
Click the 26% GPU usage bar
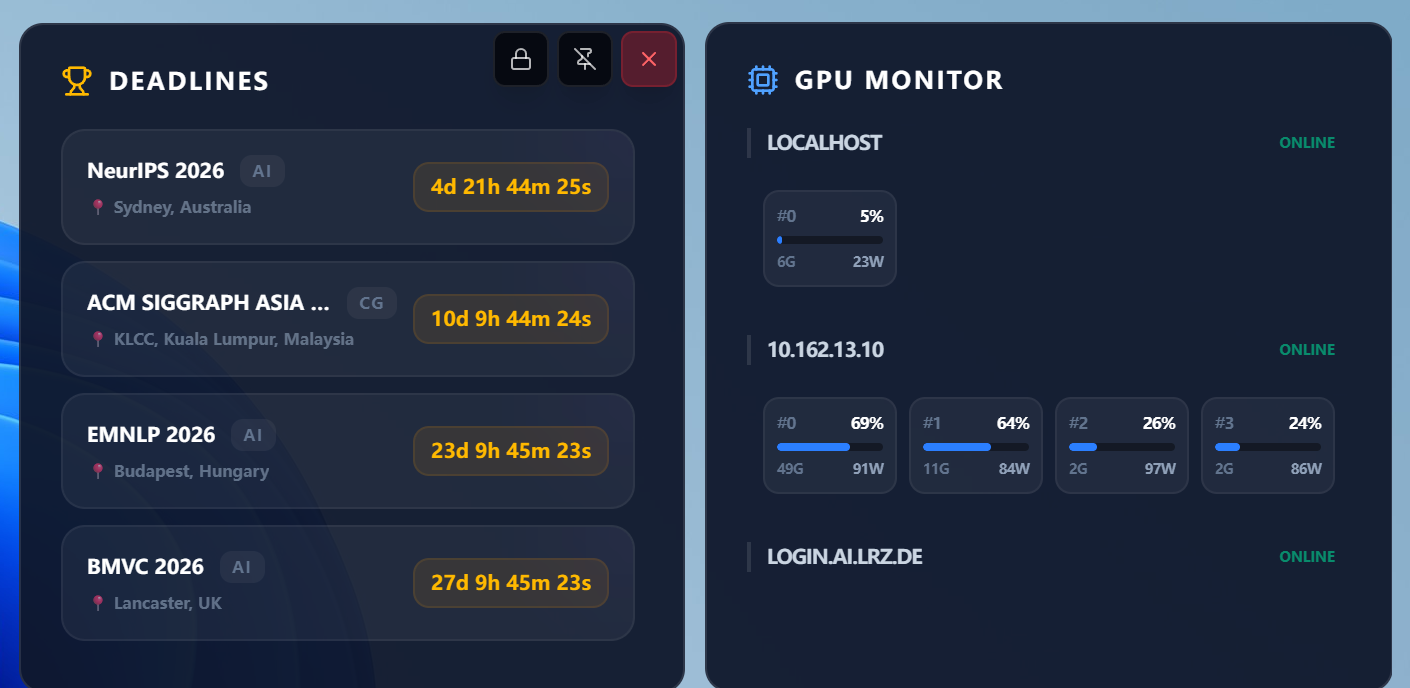coord(1122,447)
